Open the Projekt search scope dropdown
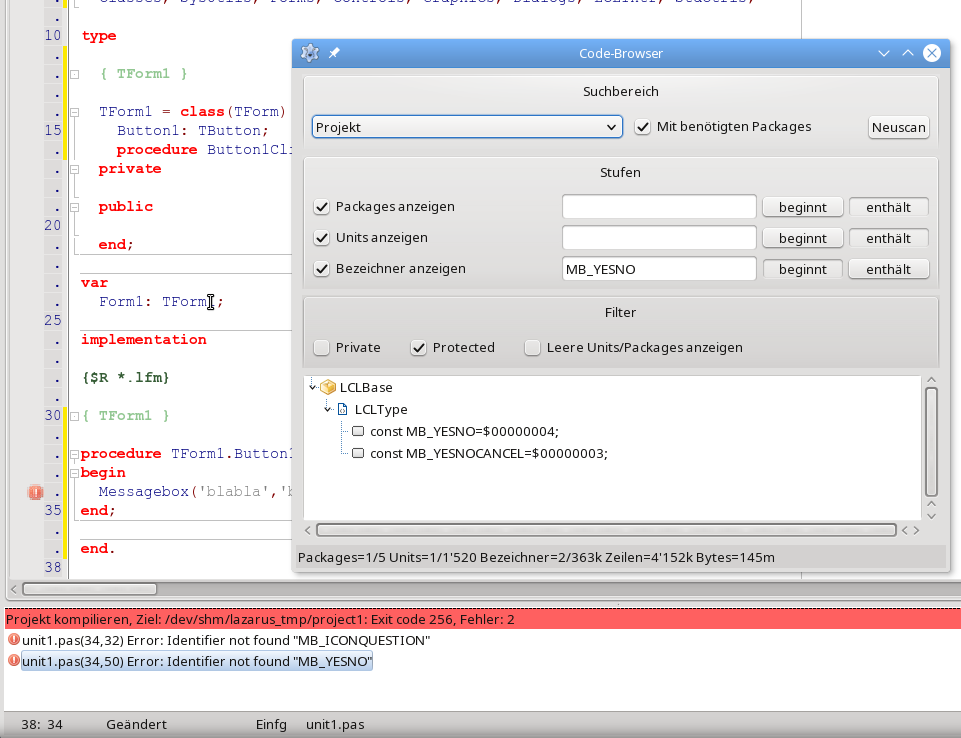This screenshot has width=961, height=738. (x=467, y=127)
